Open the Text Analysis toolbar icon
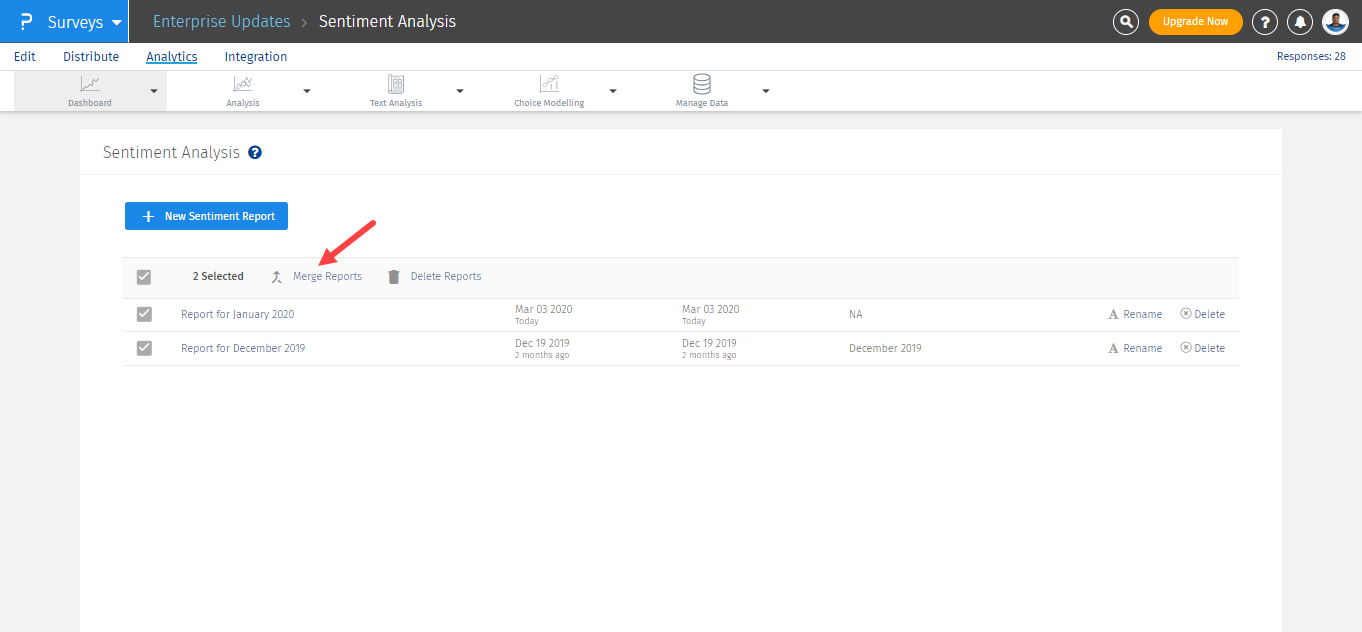1362x632 pixels. pos(395,85)
